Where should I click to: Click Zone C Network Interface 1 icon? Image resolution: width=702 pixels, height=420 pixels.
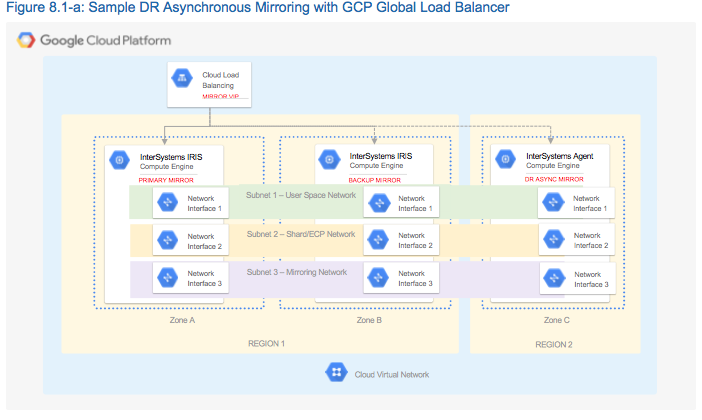552,203
